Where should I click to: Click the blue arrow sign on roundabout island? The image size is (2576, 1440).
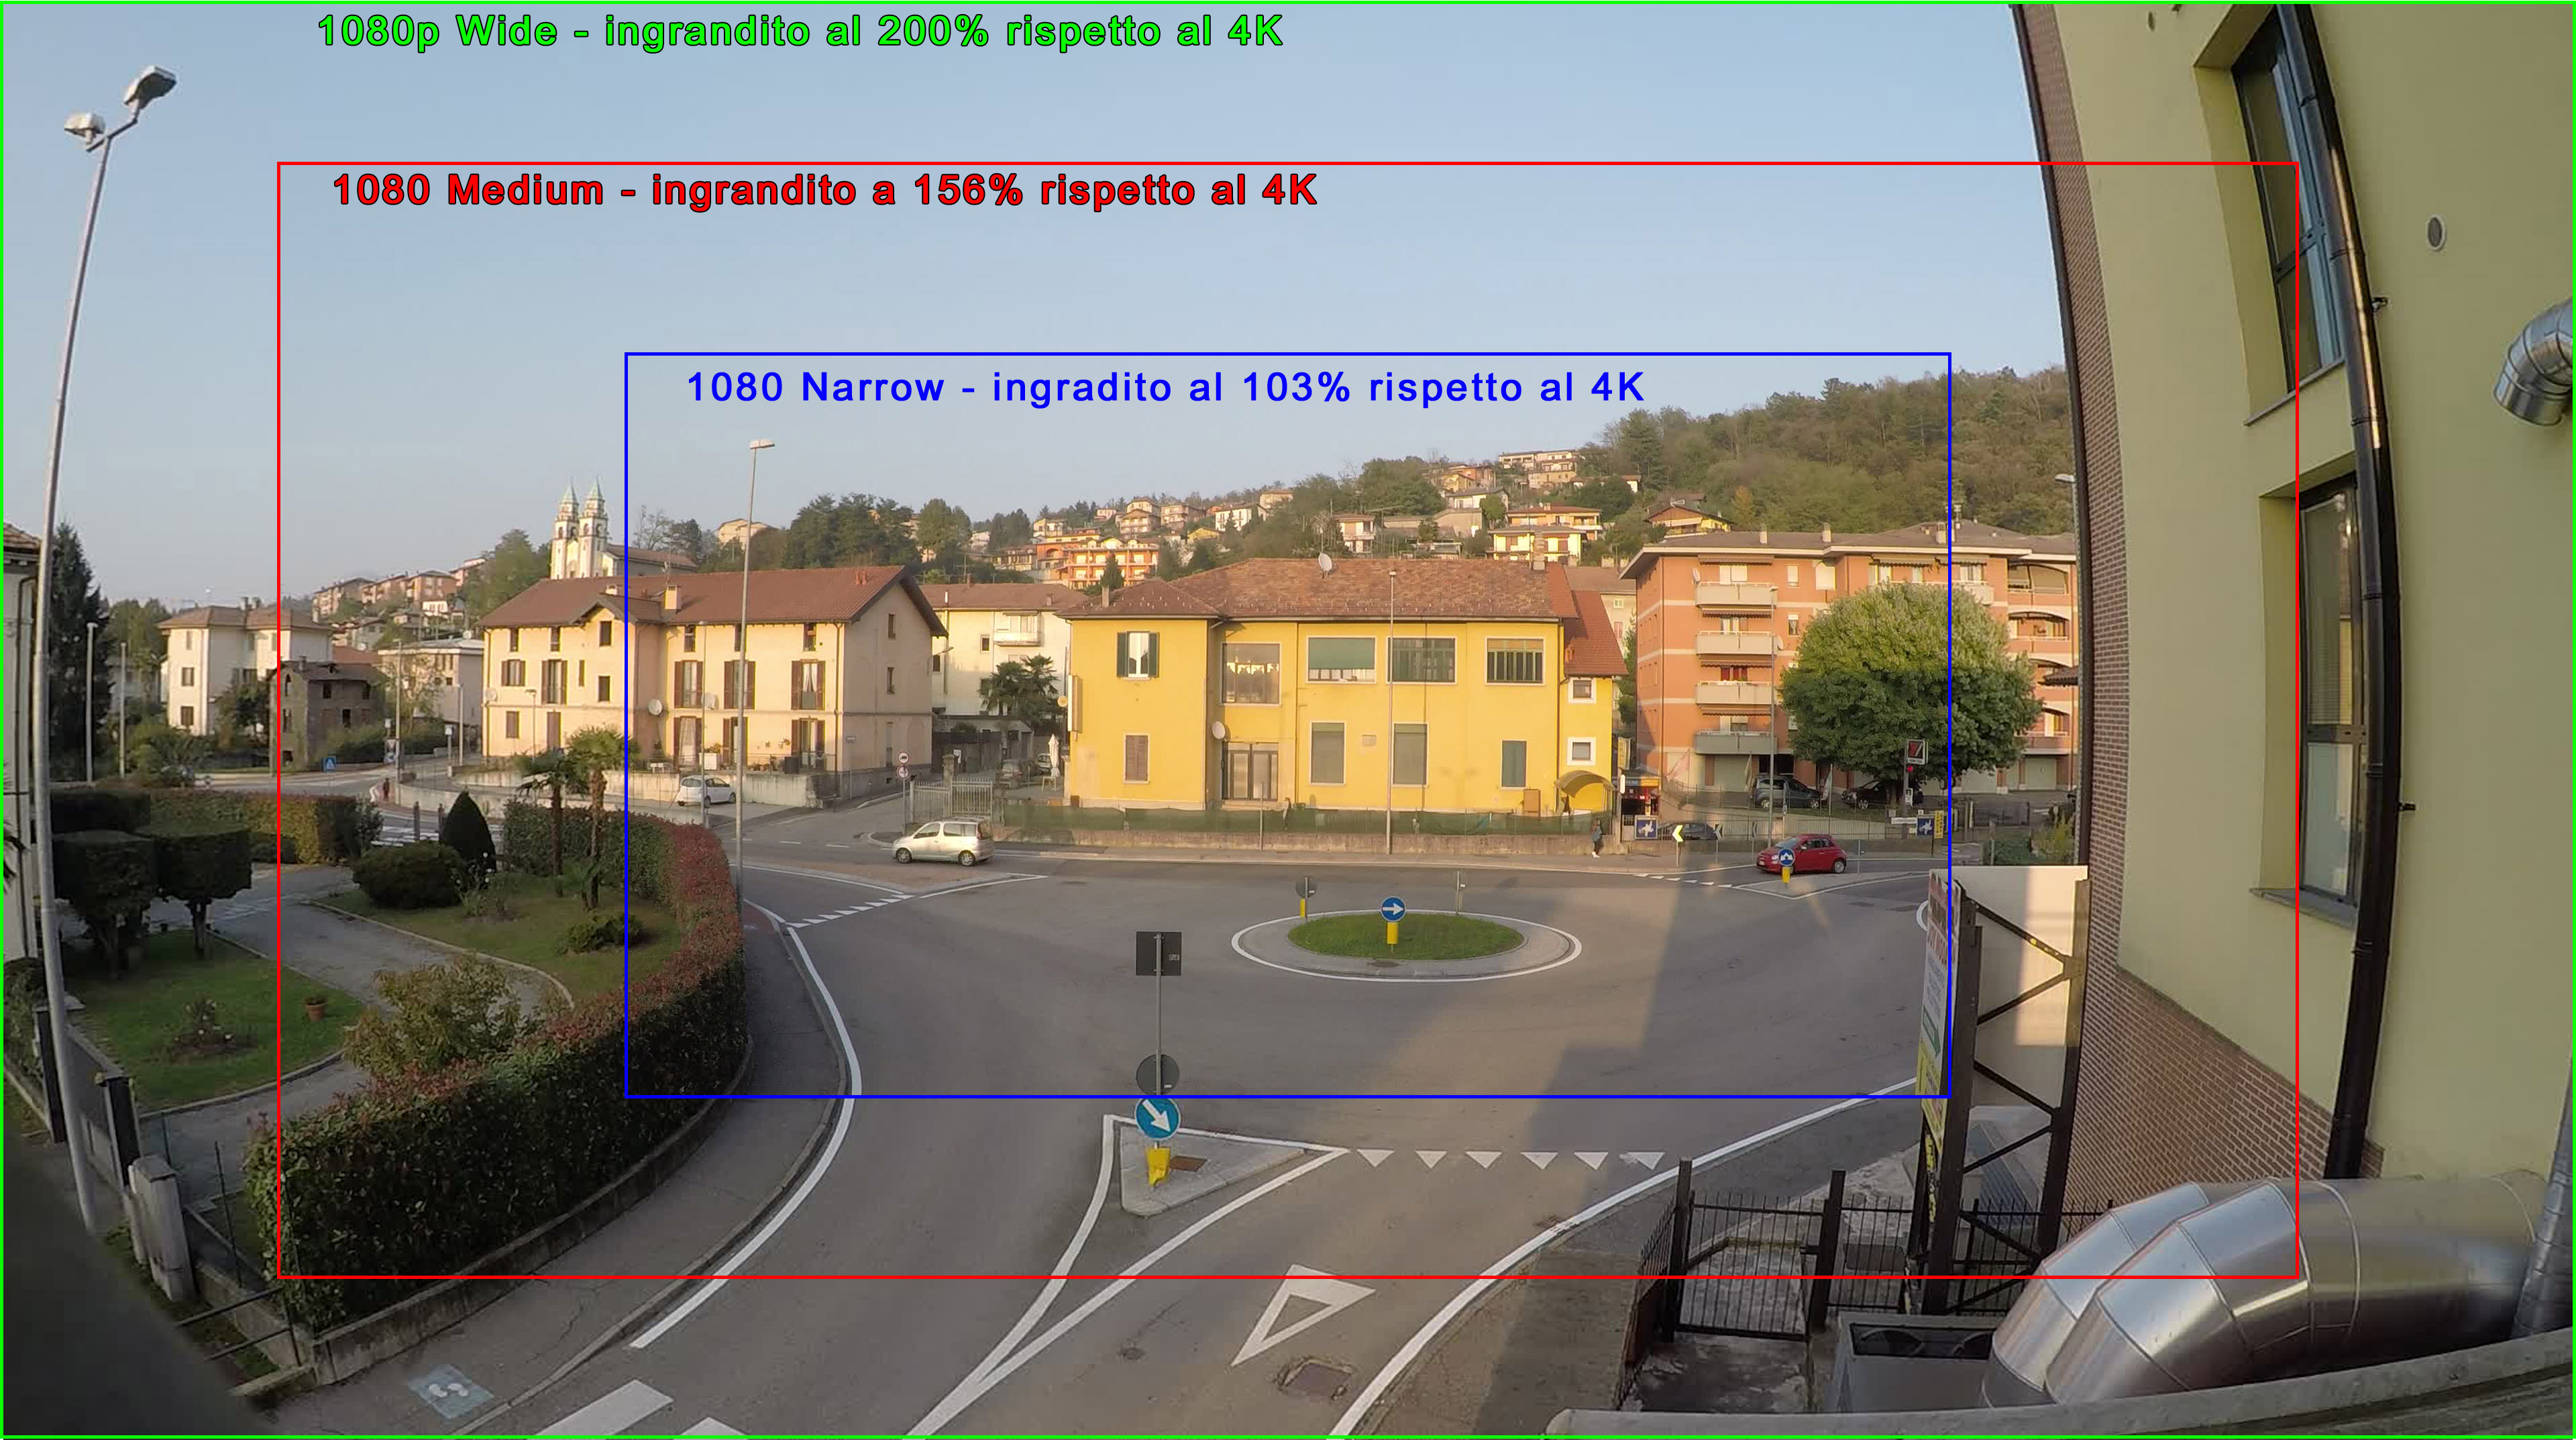[x=1392, y=909]
